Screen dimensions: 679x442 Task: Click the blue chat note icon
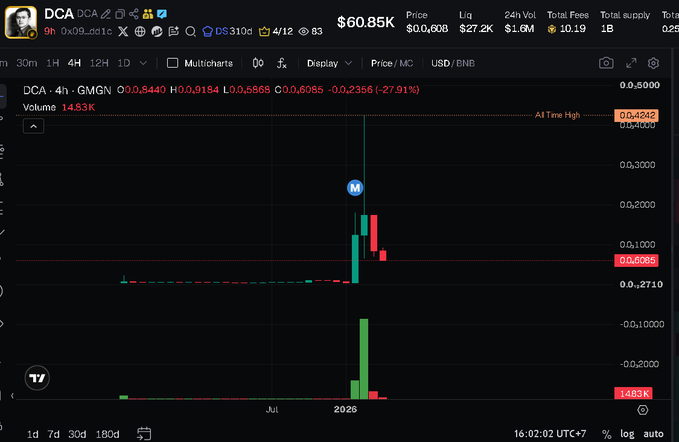[x=162, y=14]
